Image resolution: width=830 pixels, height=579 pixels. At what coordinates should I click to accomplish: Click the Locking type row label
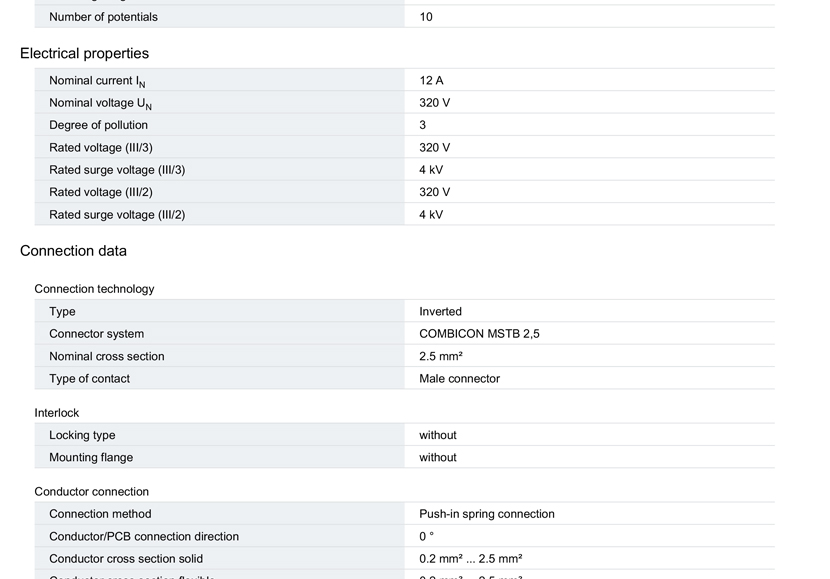(x=82, y=435)
